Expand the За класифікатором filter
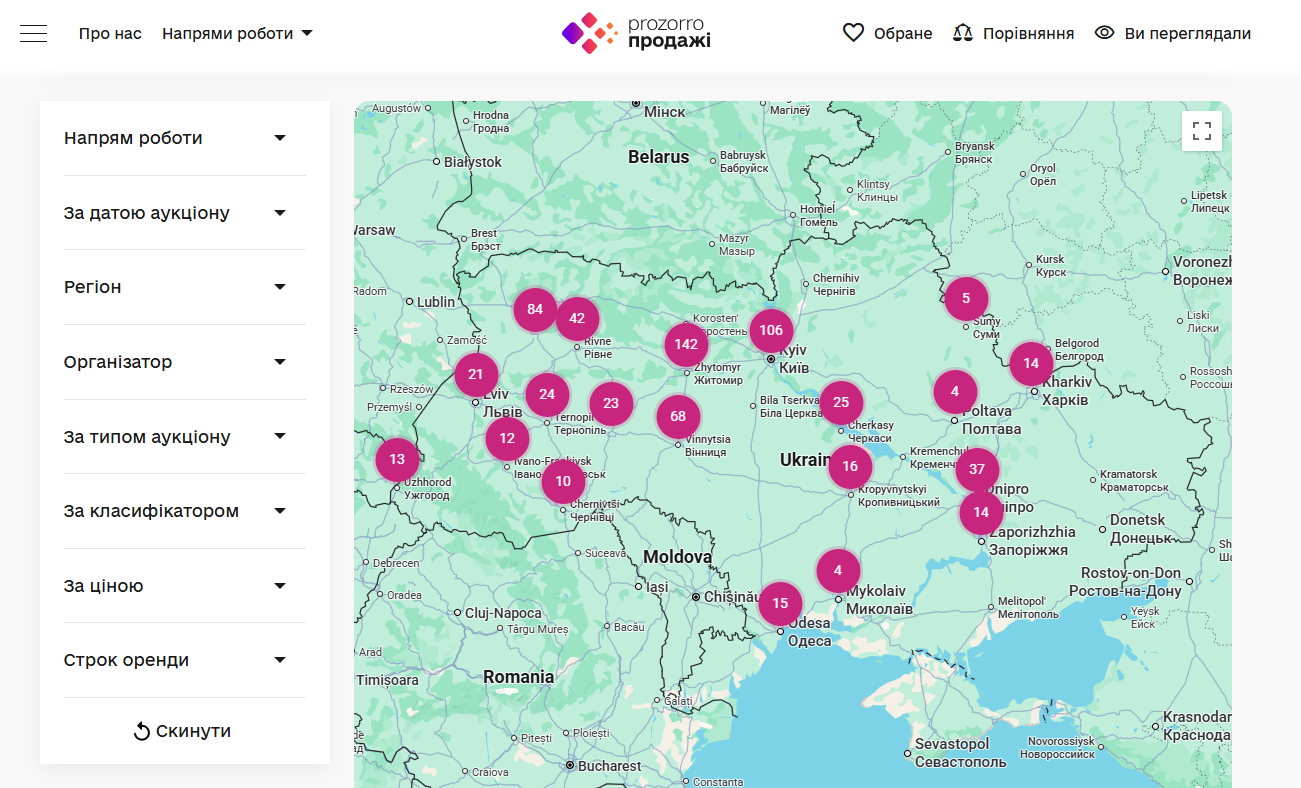The width and height of the screenshot is (1301, 788). pyautogui.click(x=185, y=511)
